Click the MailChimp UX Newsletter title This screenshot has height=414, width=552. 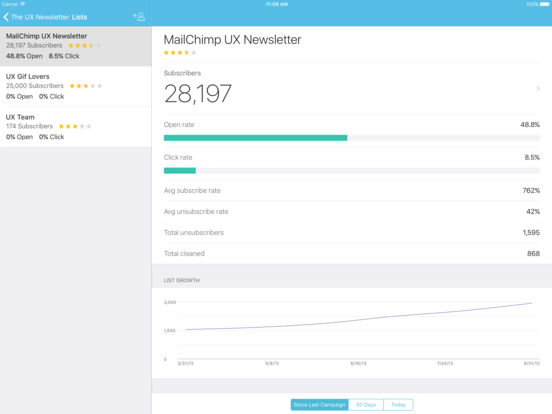pos(232,40)
